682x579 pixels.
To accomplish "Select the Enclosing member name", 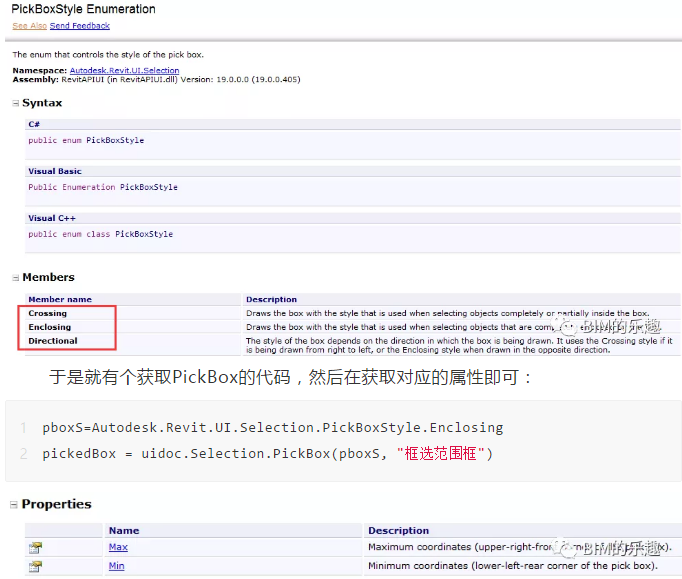I will [50, 327].
